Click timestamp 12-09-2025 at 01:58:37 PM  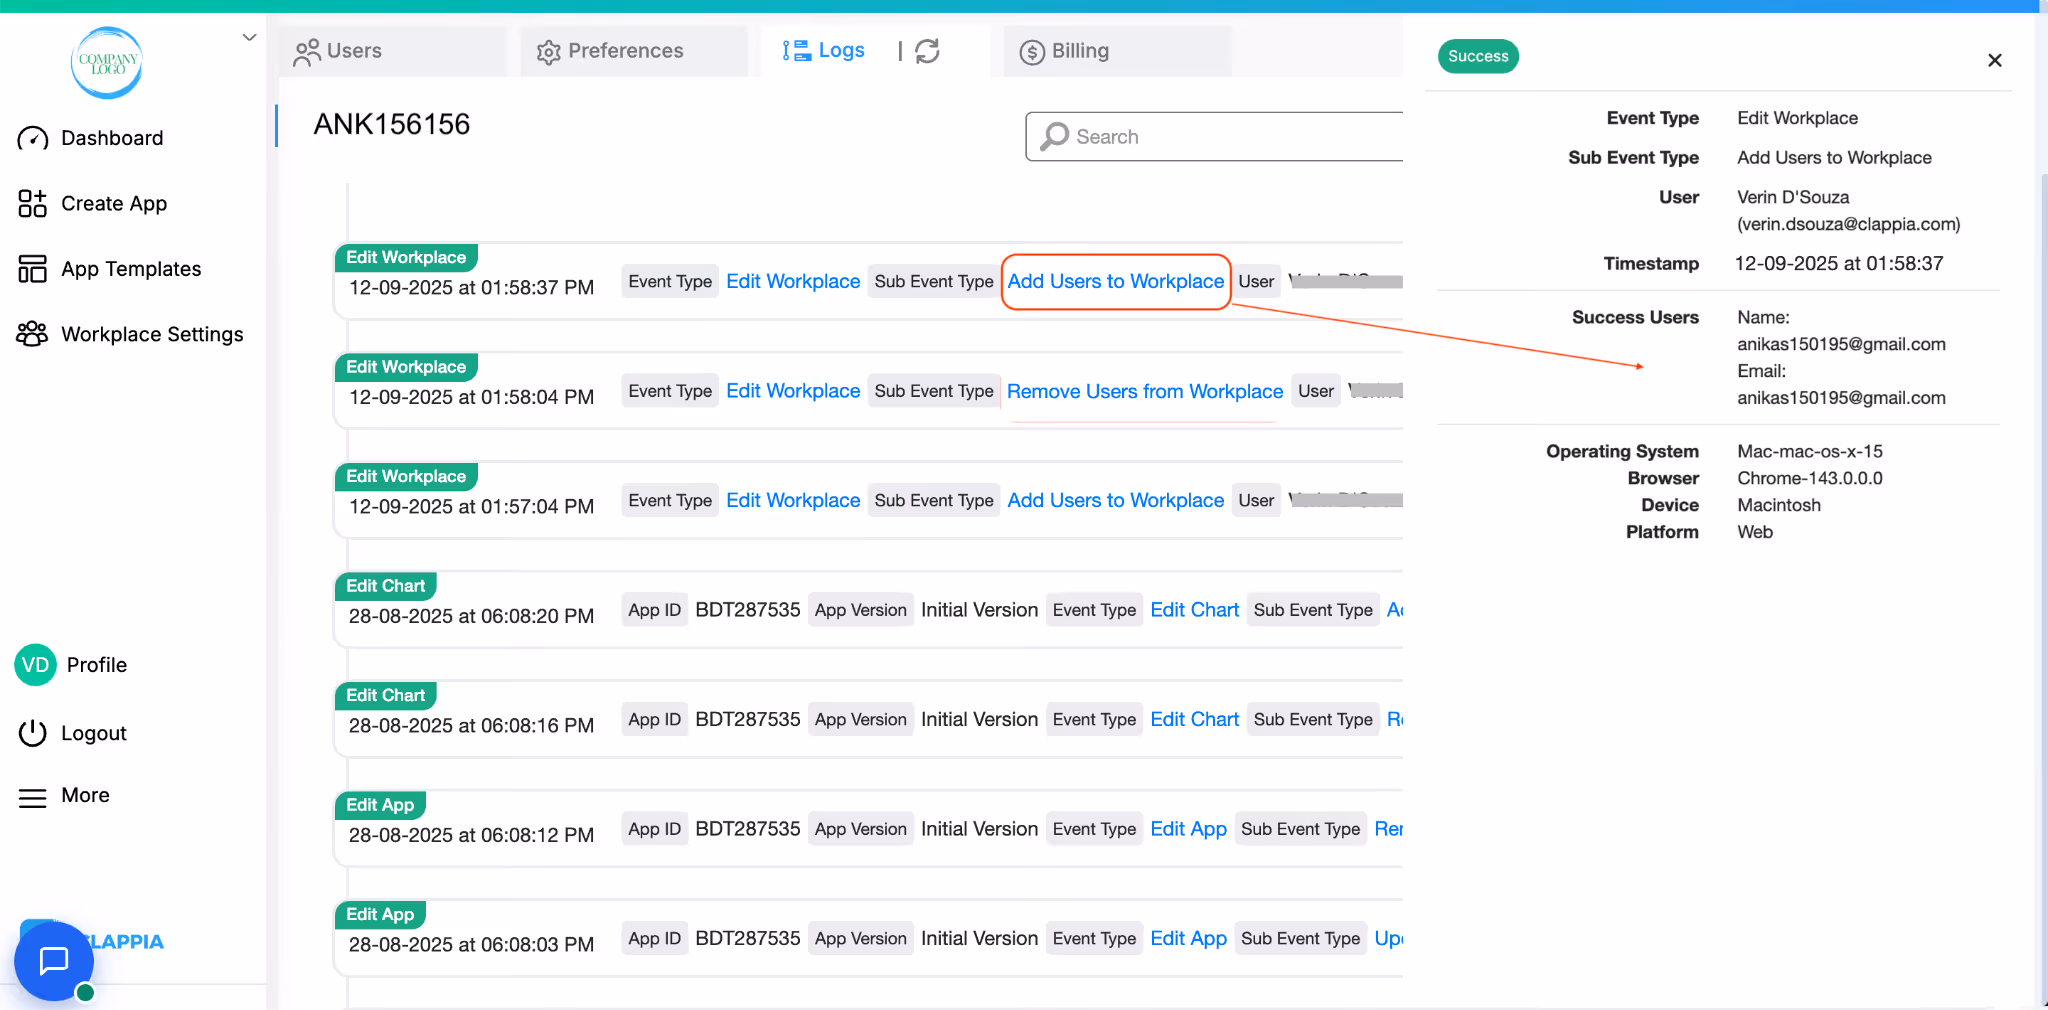[x=471, y=288]
